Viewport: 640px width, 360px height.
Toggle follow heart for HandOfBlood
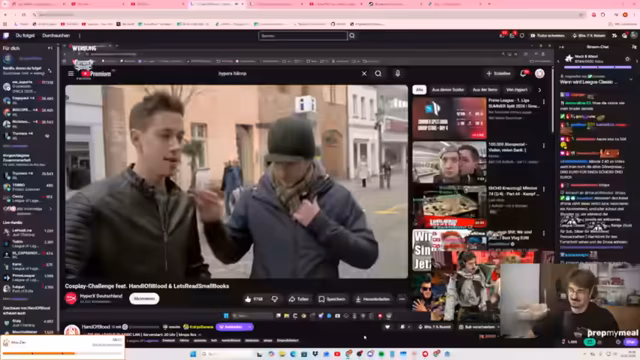pyautogui.click(x=387, y=327)
